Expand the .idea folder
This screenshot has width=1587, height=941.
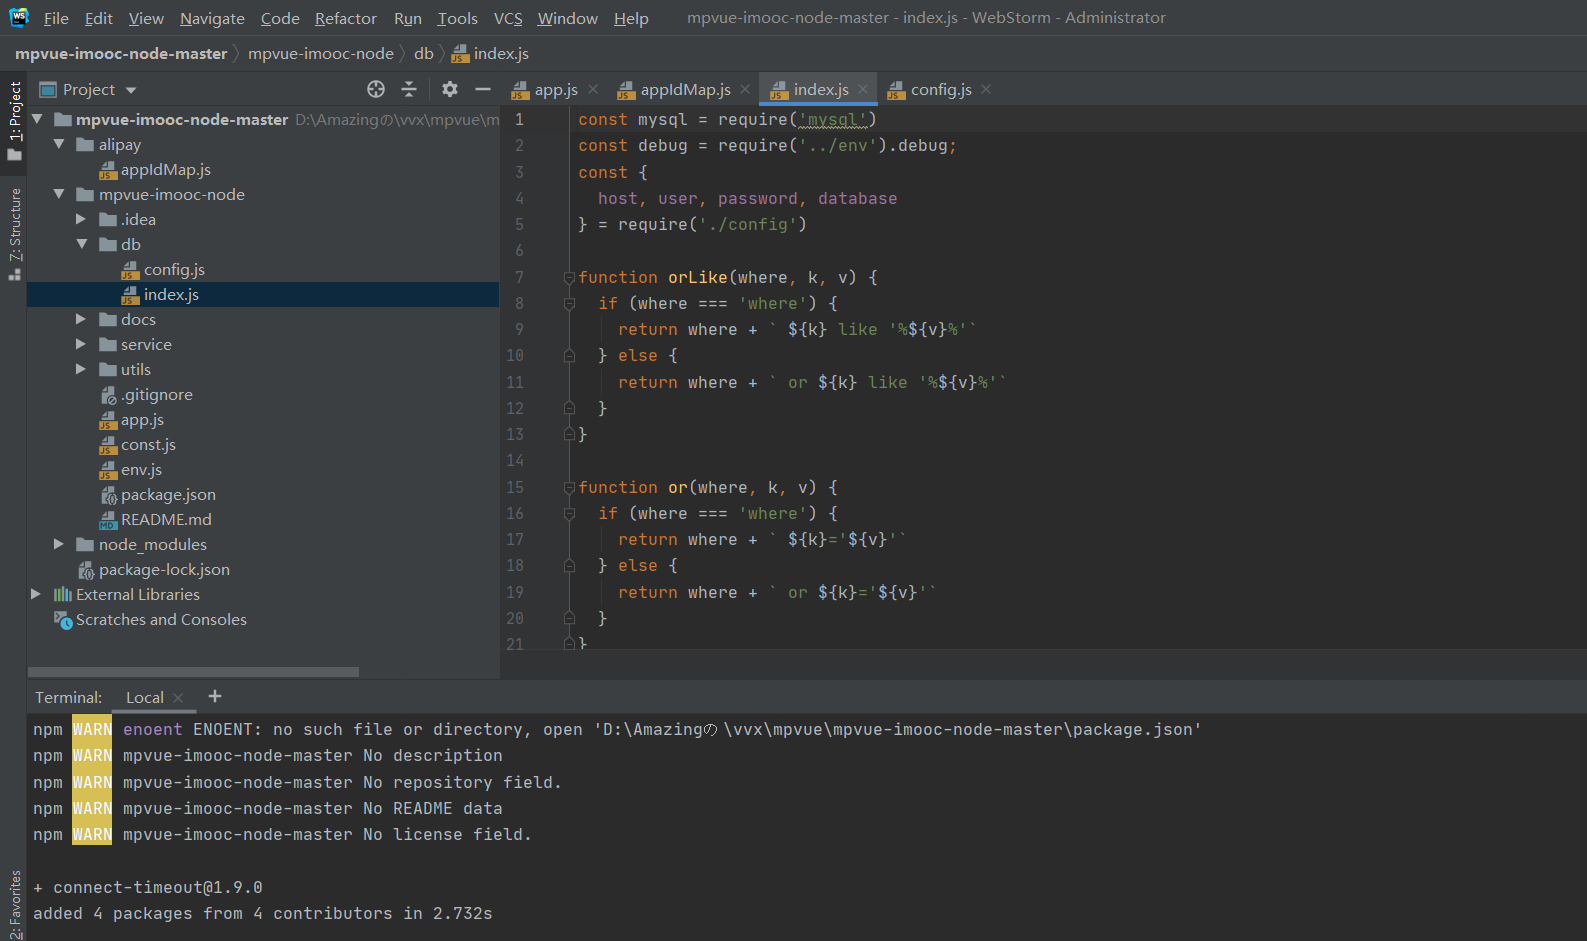point(81,219)
